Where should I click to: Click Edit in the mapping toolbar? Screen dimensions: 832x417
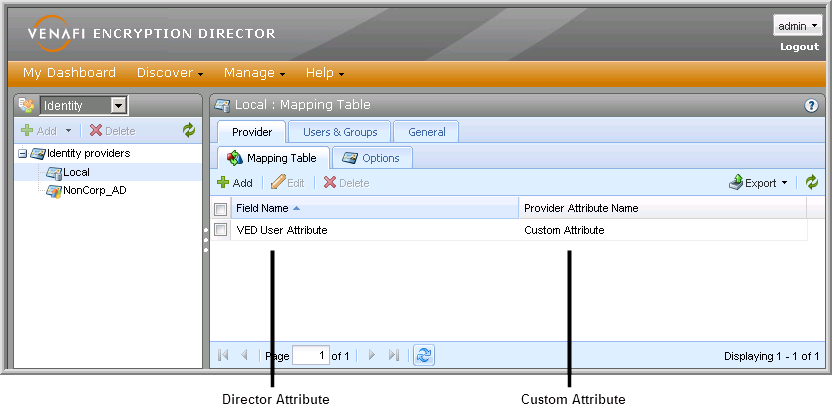click(288, 183)
